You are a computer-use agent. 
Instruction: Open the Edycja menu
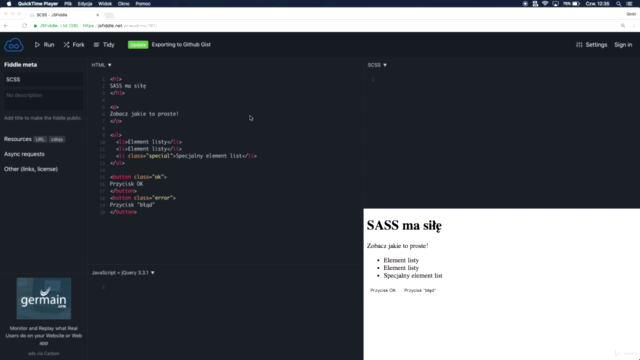tap(85, 4)
